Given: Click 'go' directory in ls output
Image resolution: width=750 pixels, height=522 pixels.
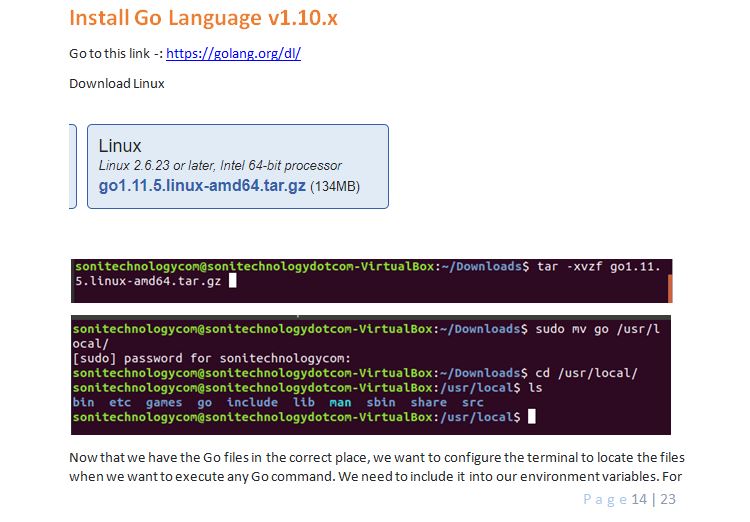Looking at the screenshot, I should (x=205, y=403).
